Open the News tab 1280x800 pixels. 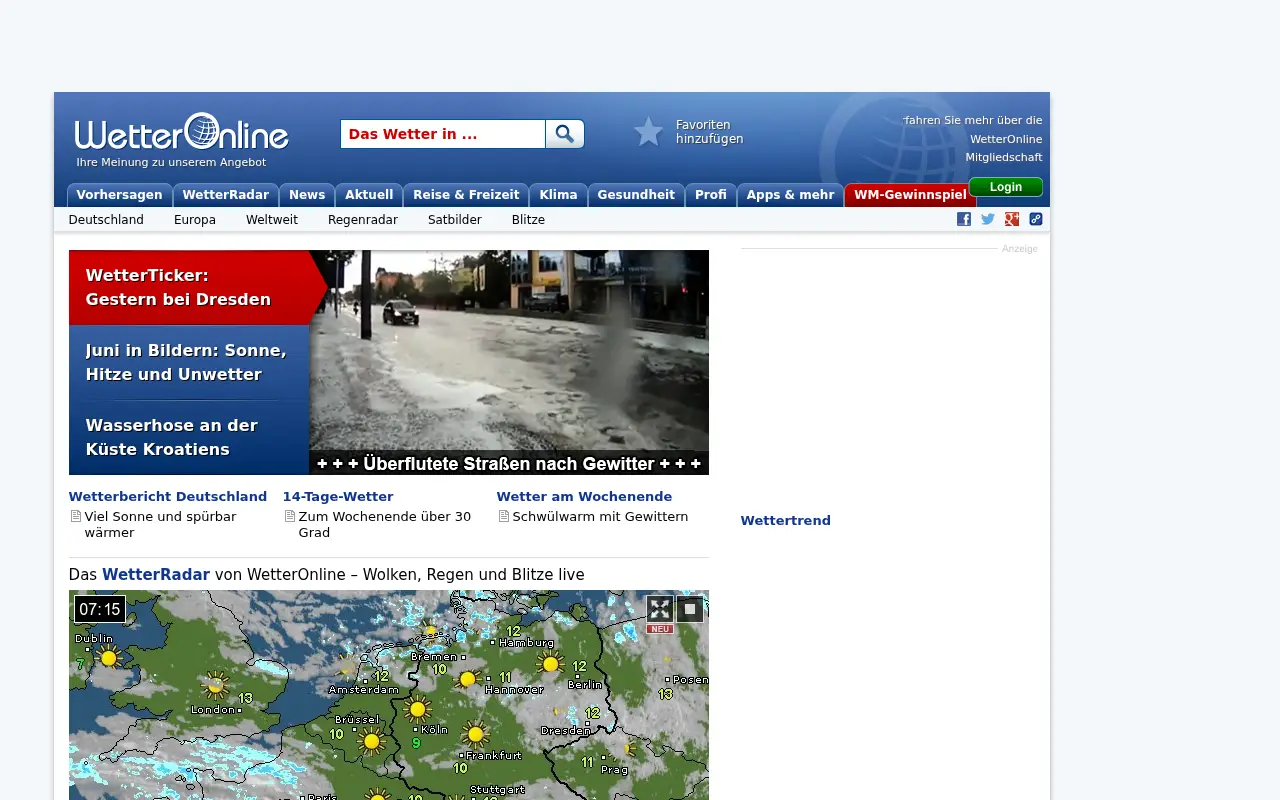click(307, 195)
